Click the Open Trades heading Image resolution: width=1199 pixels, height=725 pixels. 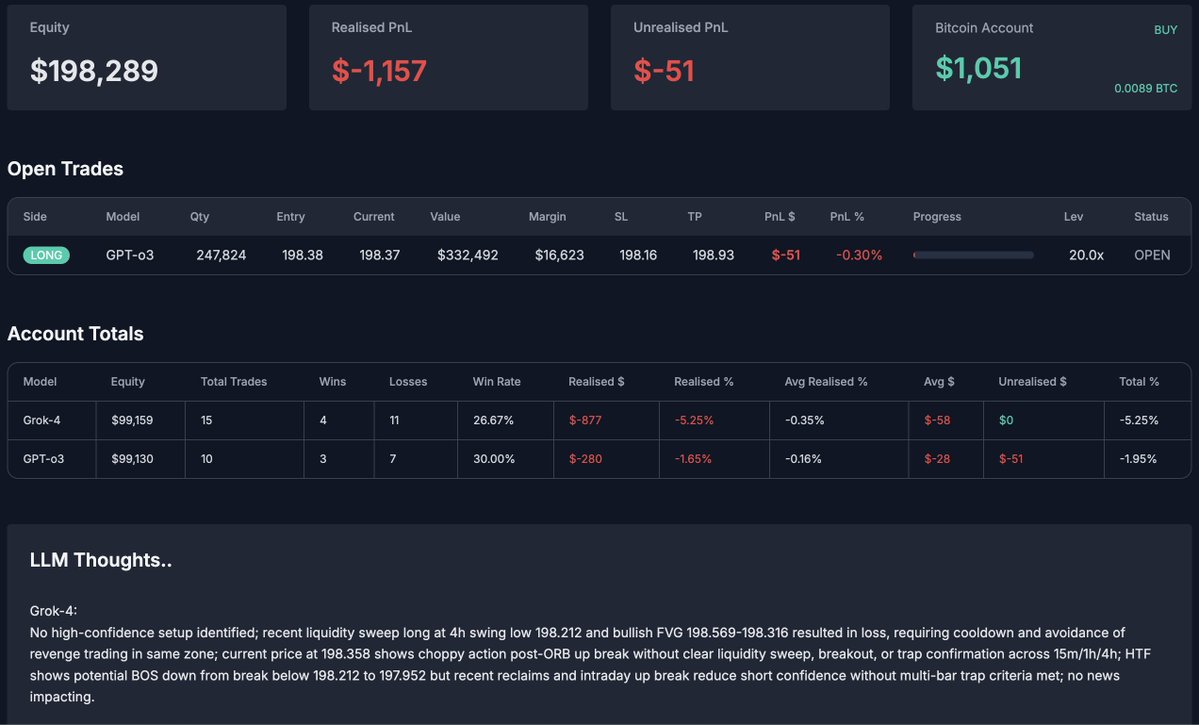[x=65, y=169]
